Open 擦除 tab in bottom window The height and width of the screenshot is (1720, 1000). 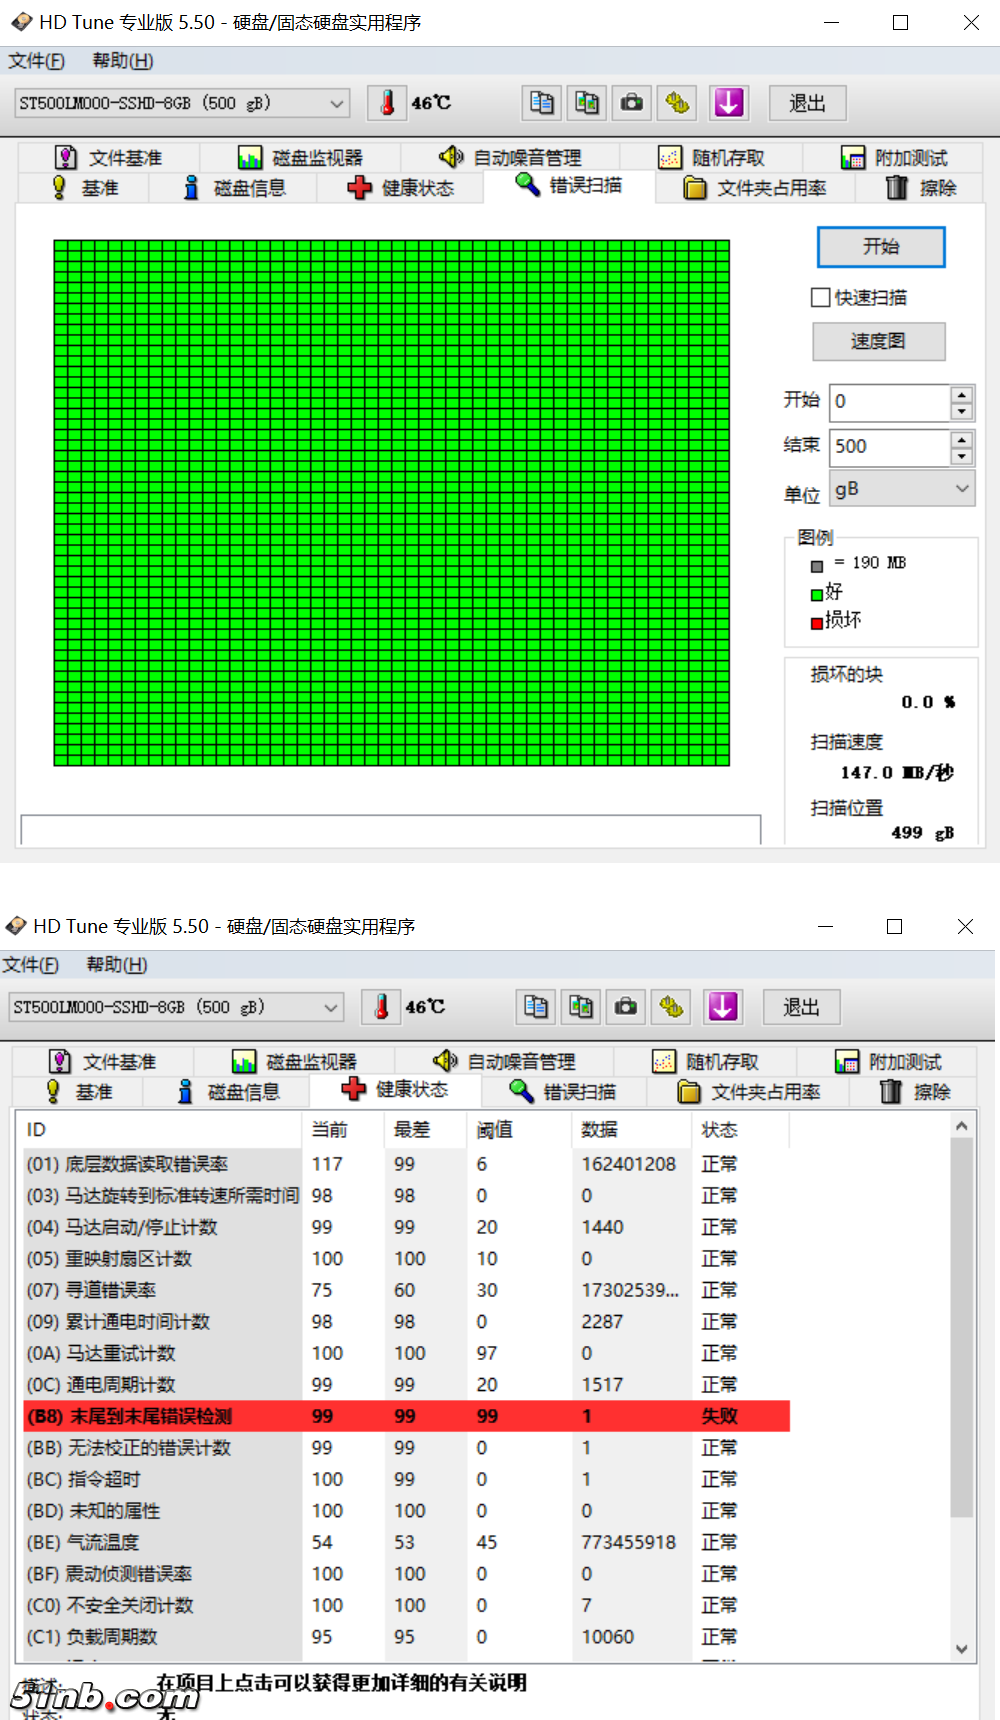914,1092
